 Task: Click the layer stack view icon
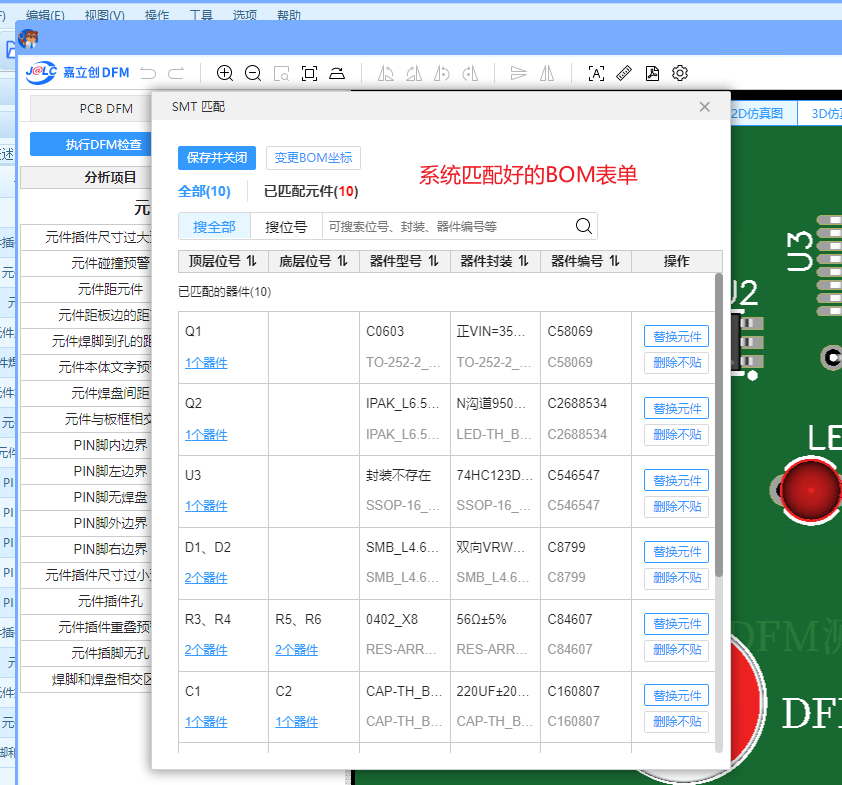tap(337, 73)
